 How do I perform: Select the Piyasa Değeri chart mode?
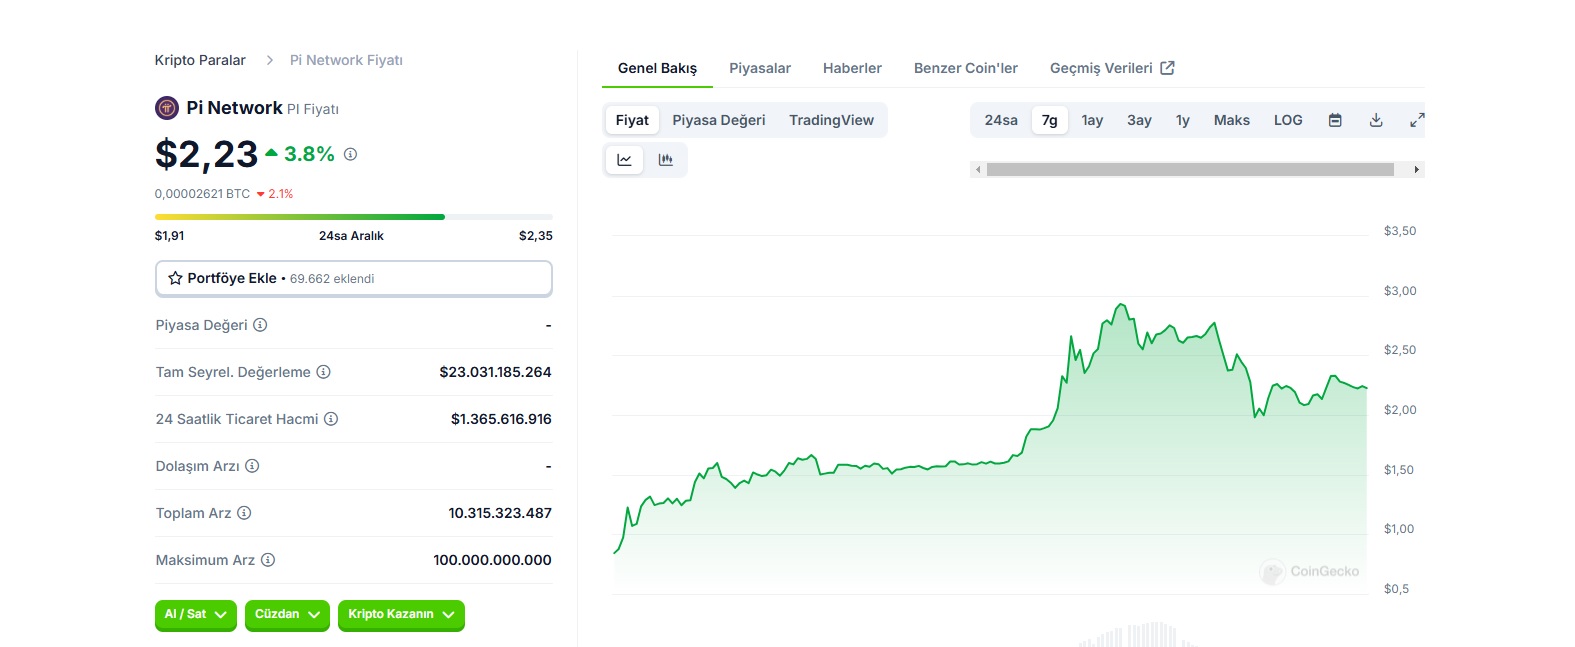click(x=719, y=120)
